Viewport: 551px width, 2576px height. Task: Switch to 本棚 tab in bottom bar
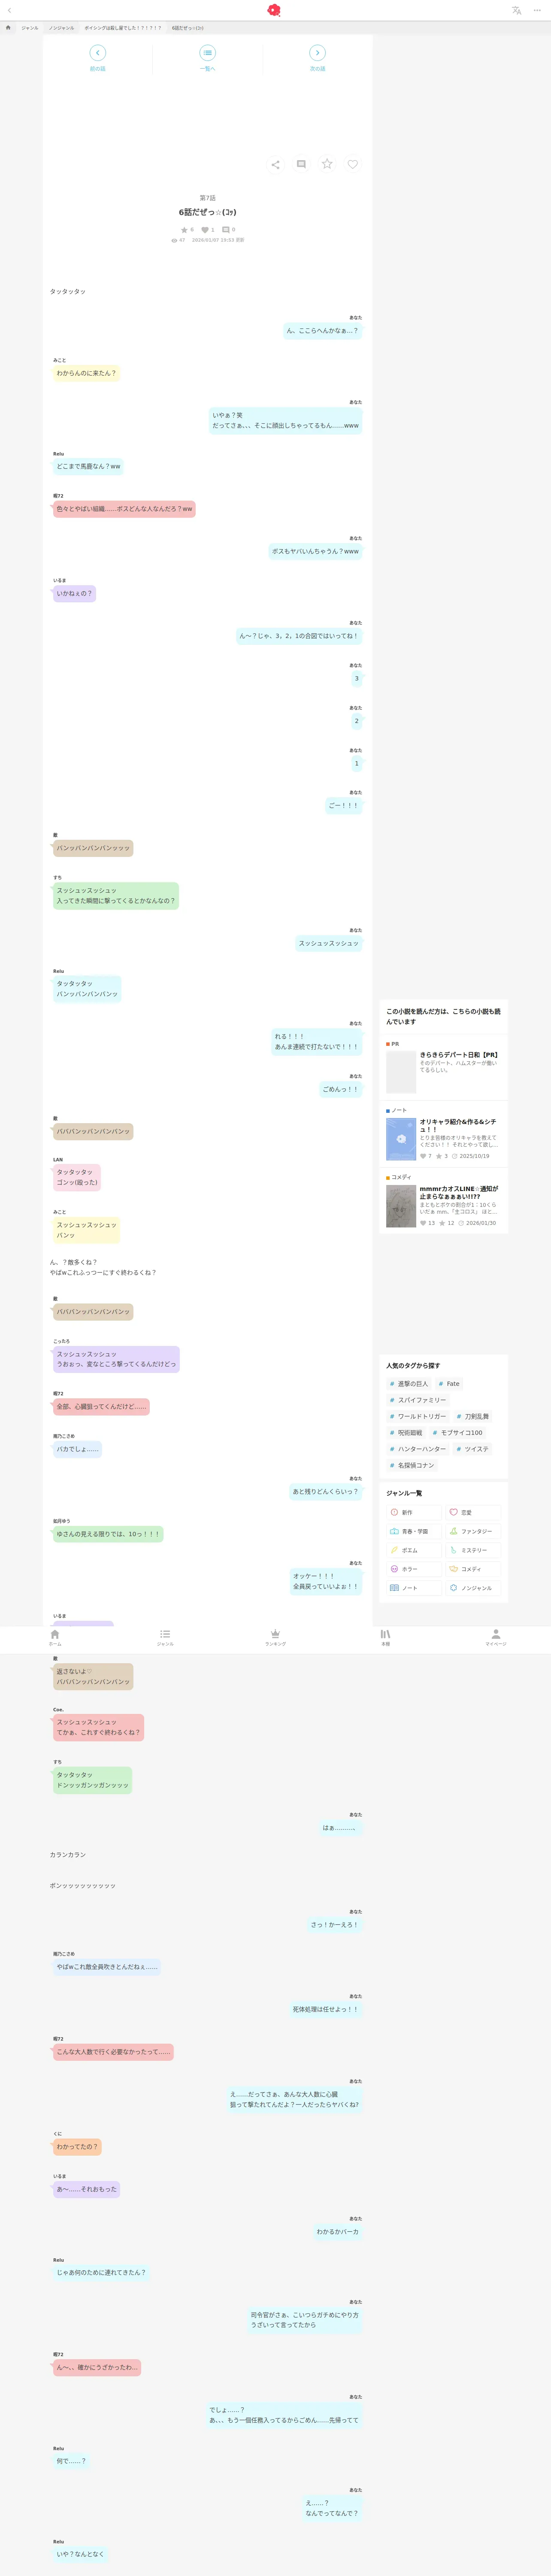pos(385,1637)
